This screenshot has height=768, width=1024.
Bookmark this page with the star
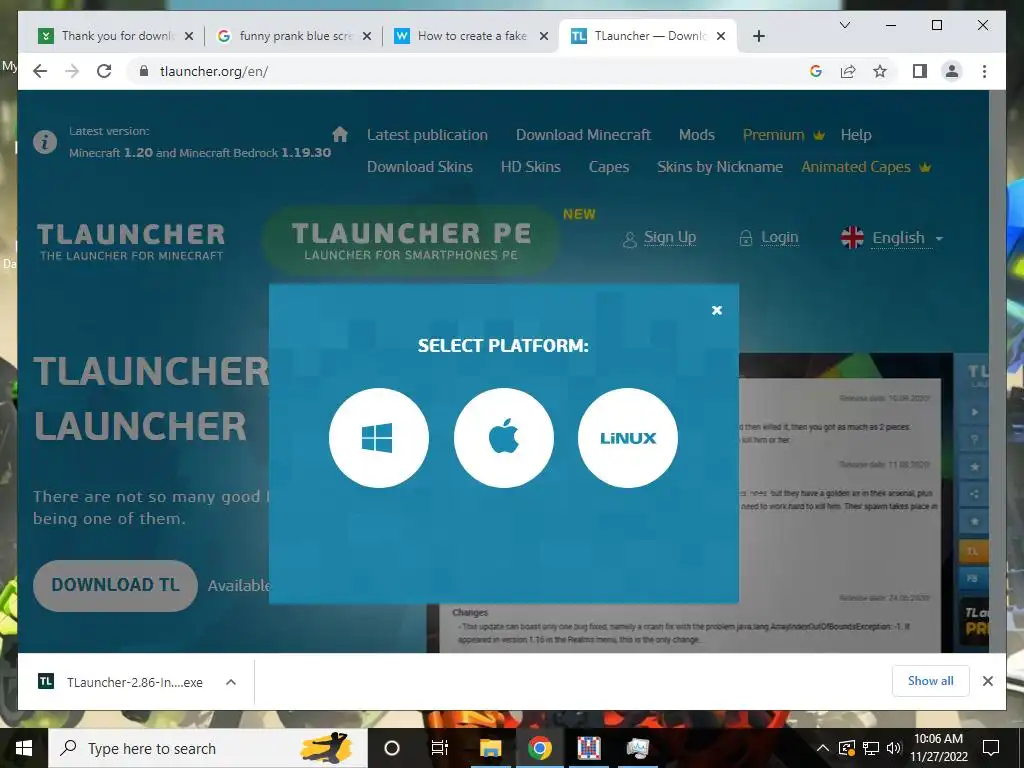click(x=880, y=71)
